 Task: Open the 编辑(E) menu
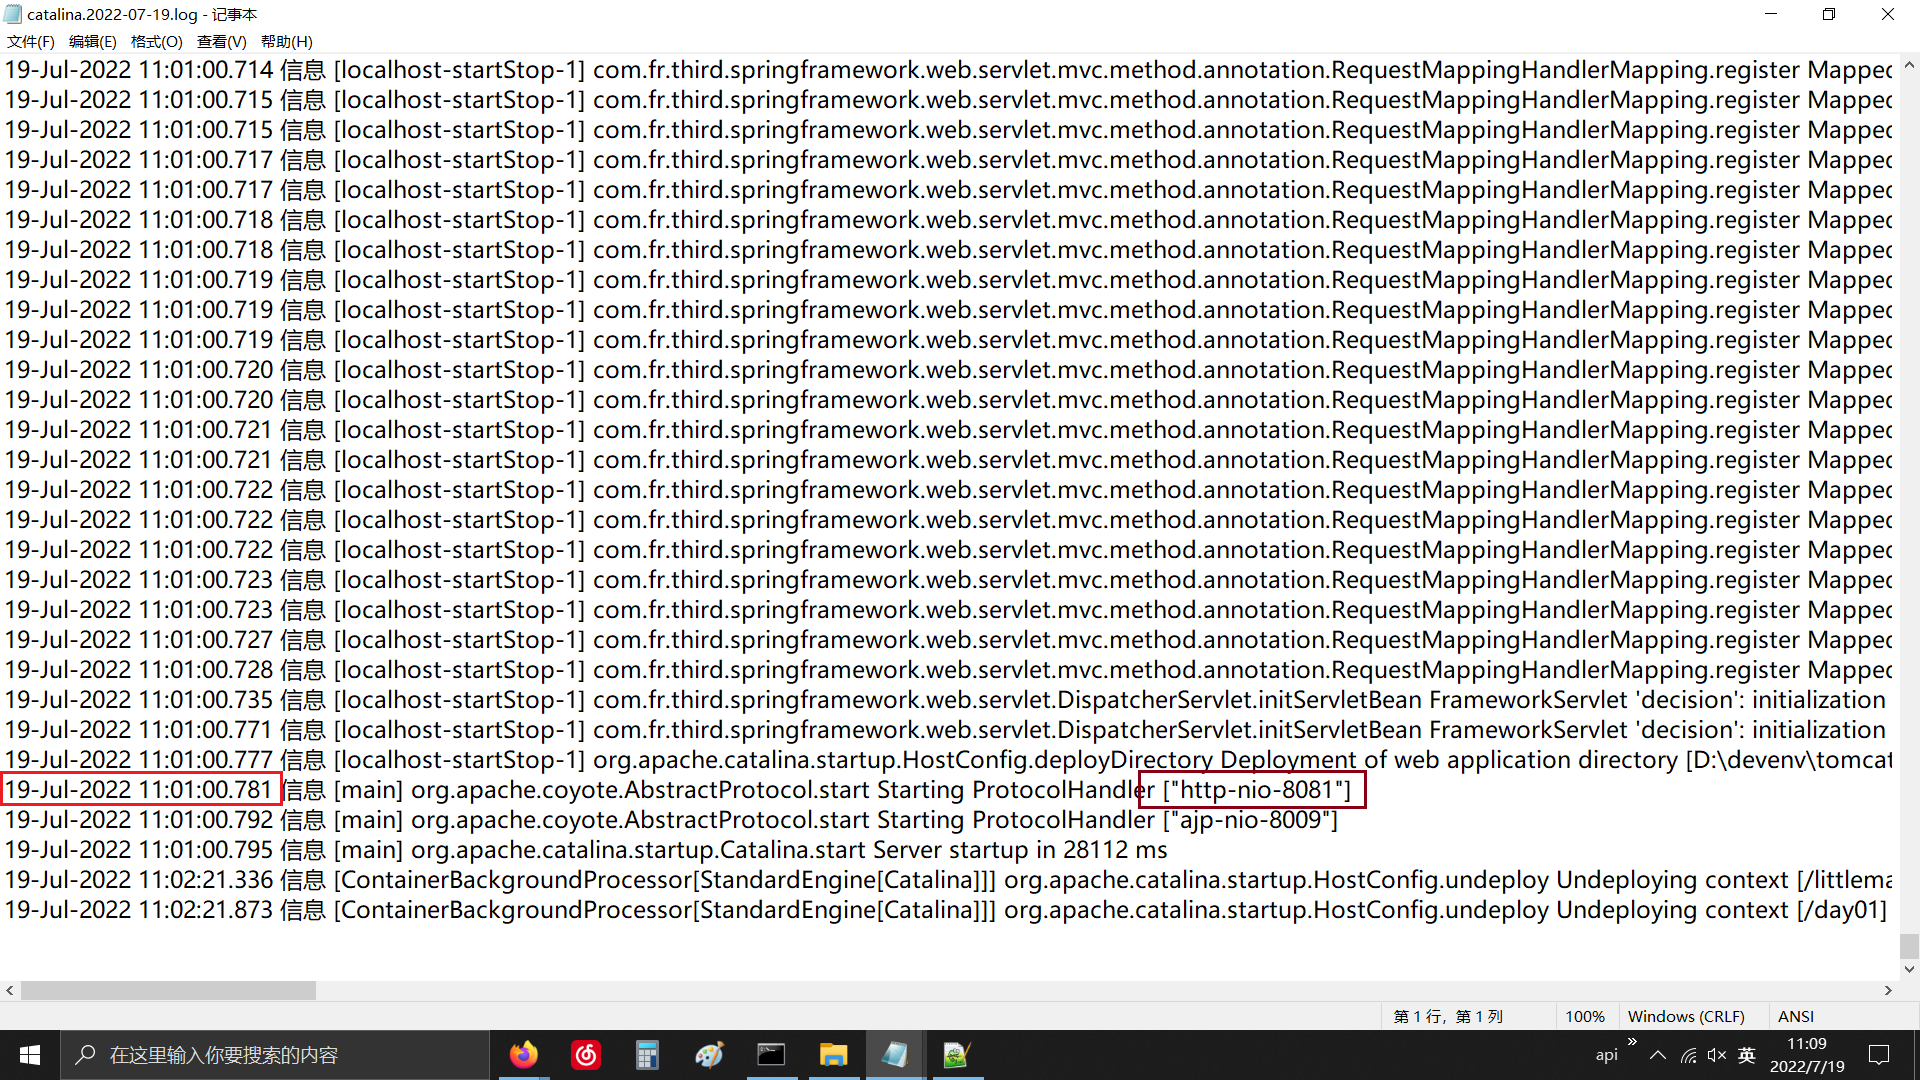coord(92,41)
